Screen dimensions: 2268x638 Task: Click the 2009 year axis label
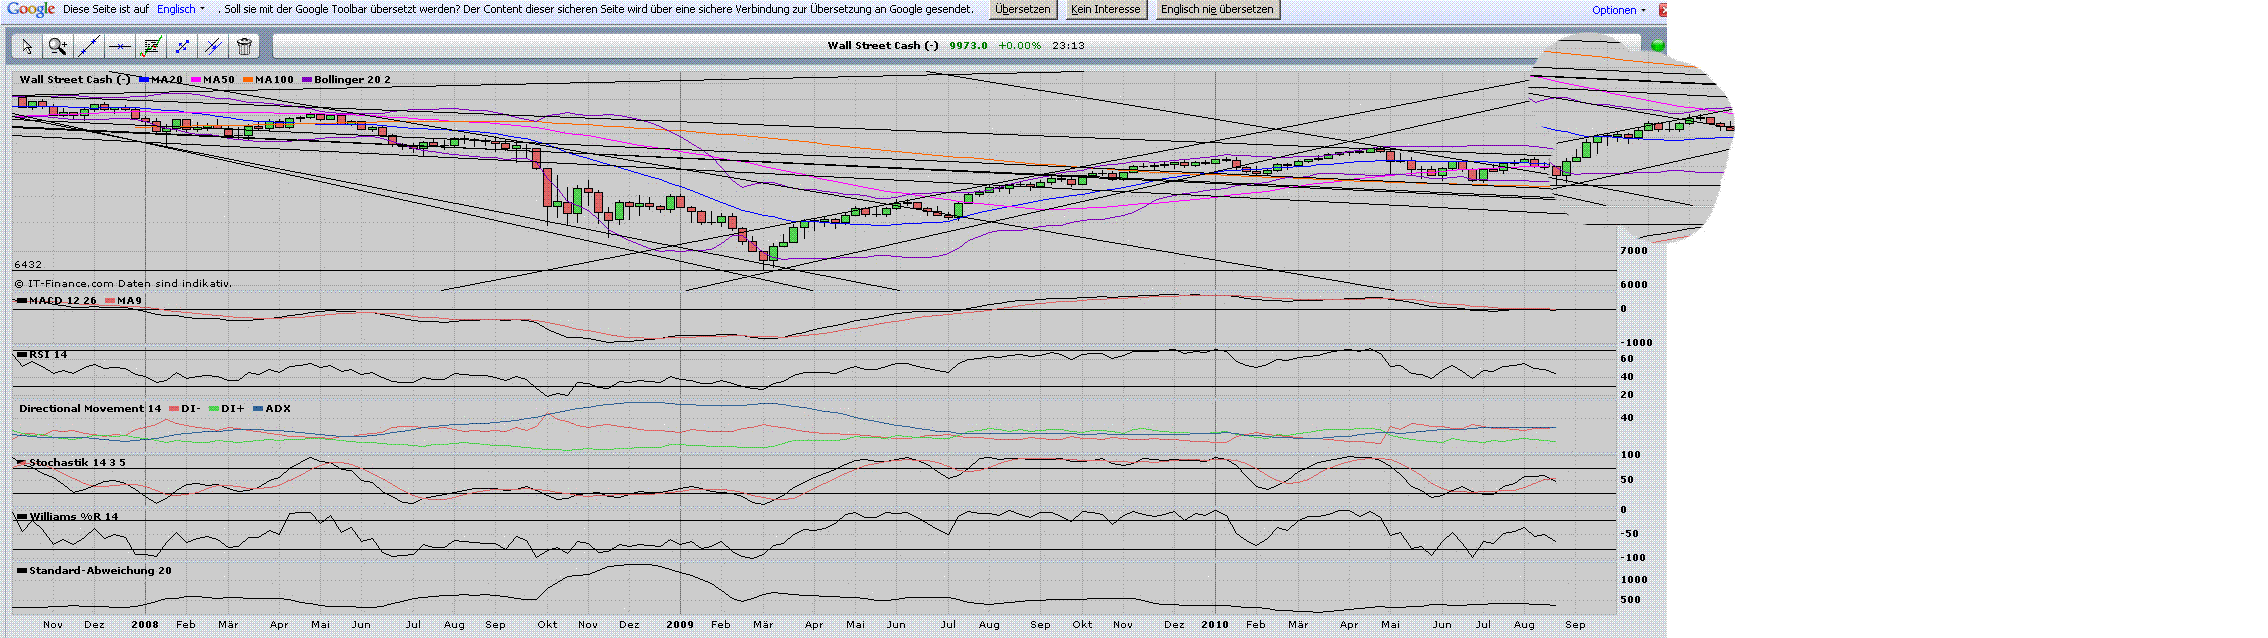coord(680,625)
